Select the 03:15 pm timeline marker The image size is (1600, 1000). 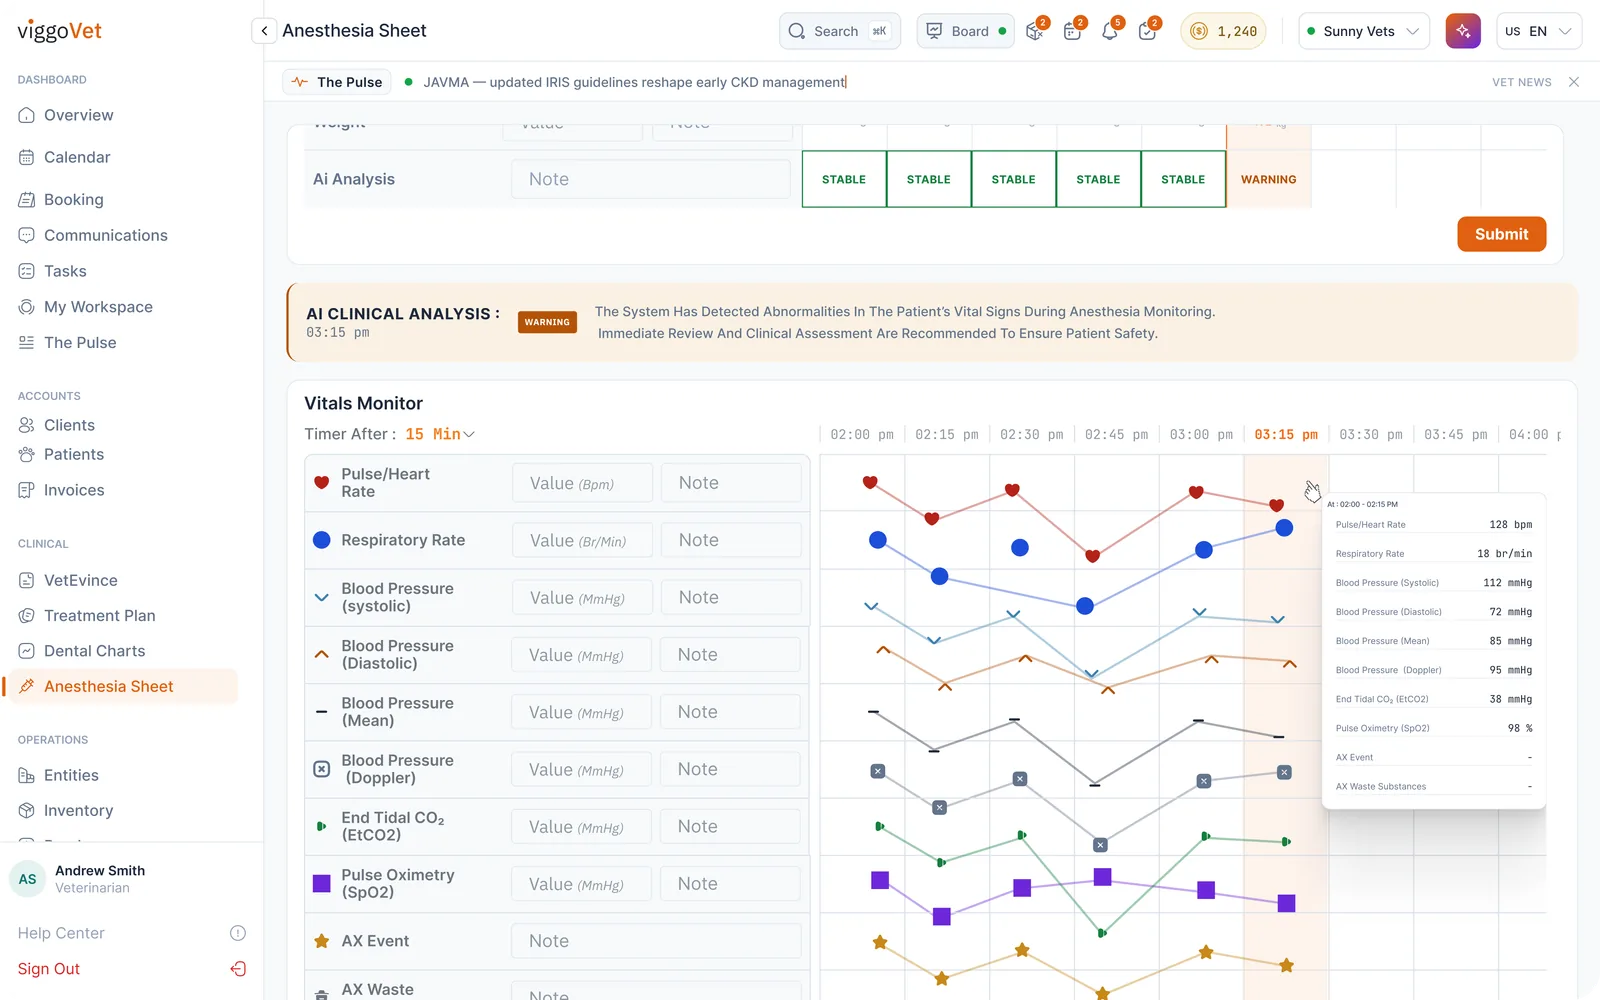click(1286, 435)
